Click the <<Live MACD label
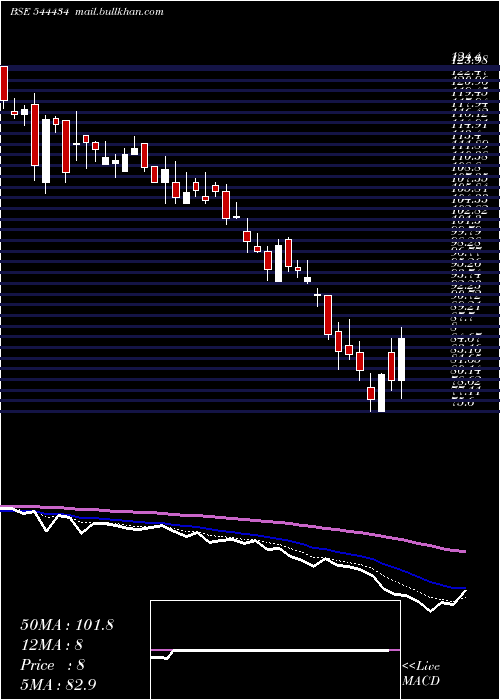The height and width of the screenshot is (700, 500). tap(421, 674)
